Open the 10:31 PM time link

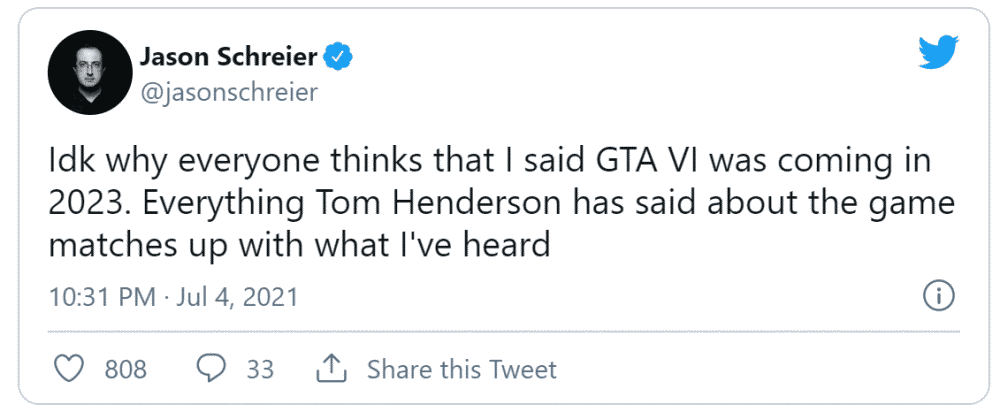[102, 297]
